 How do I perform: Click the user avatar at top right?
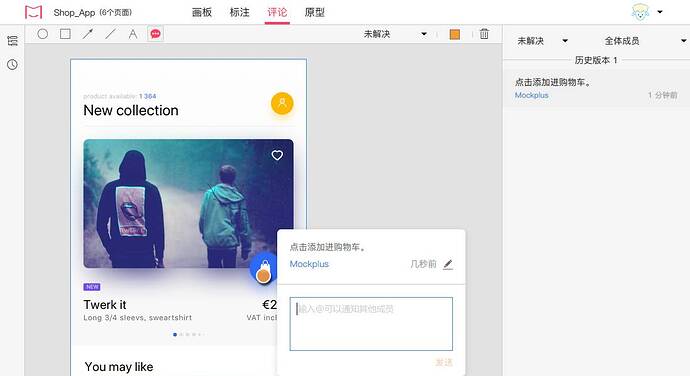640,12
